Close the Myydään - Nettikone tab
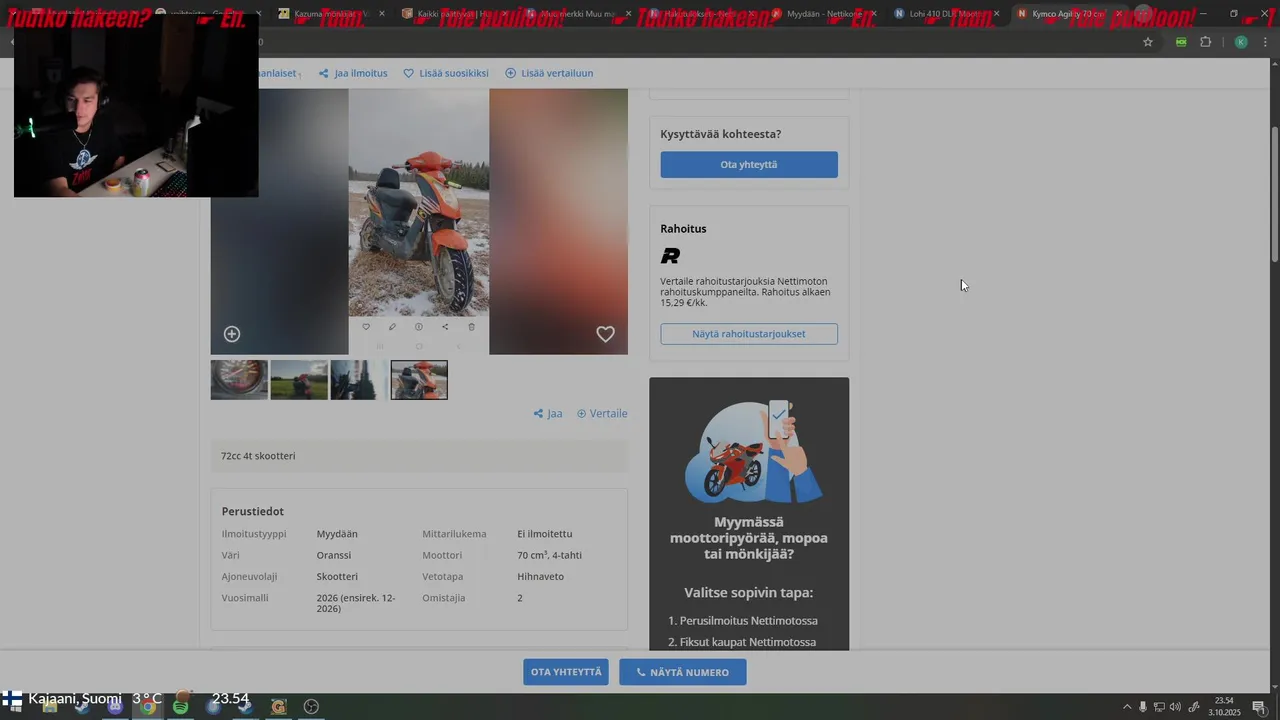Image resolution: width=1280 pixels, height=720 pixels. (874, 14)
